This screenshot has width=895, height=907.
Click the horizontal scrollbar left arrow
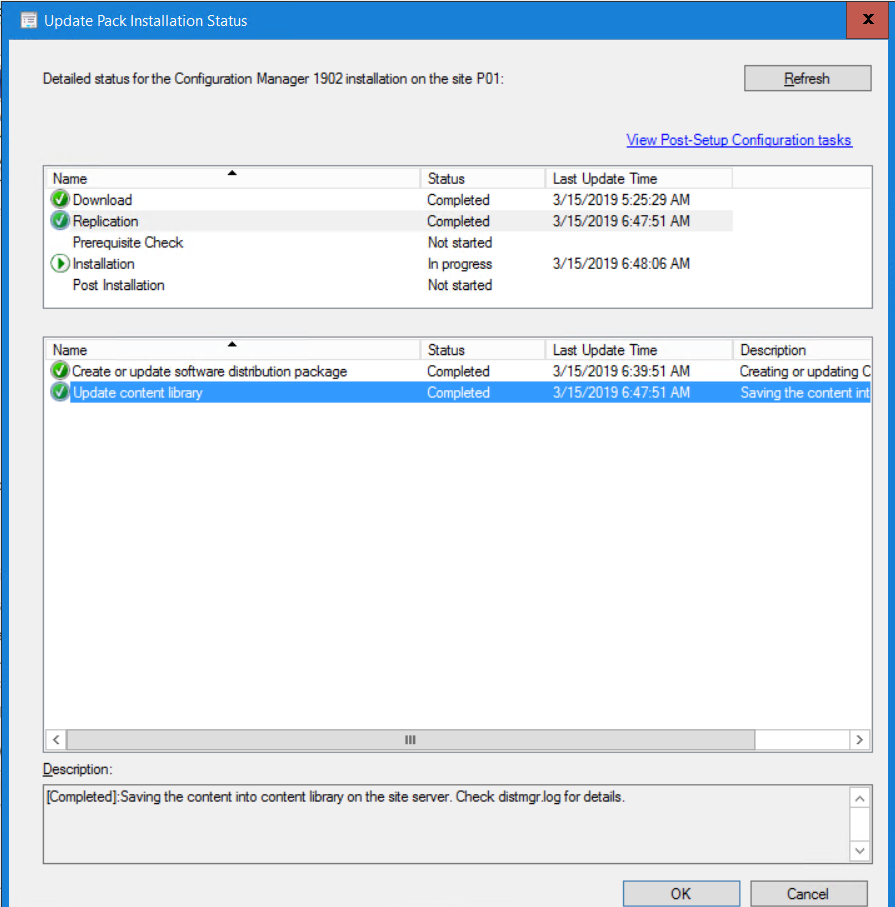click(x=56, y=739)
